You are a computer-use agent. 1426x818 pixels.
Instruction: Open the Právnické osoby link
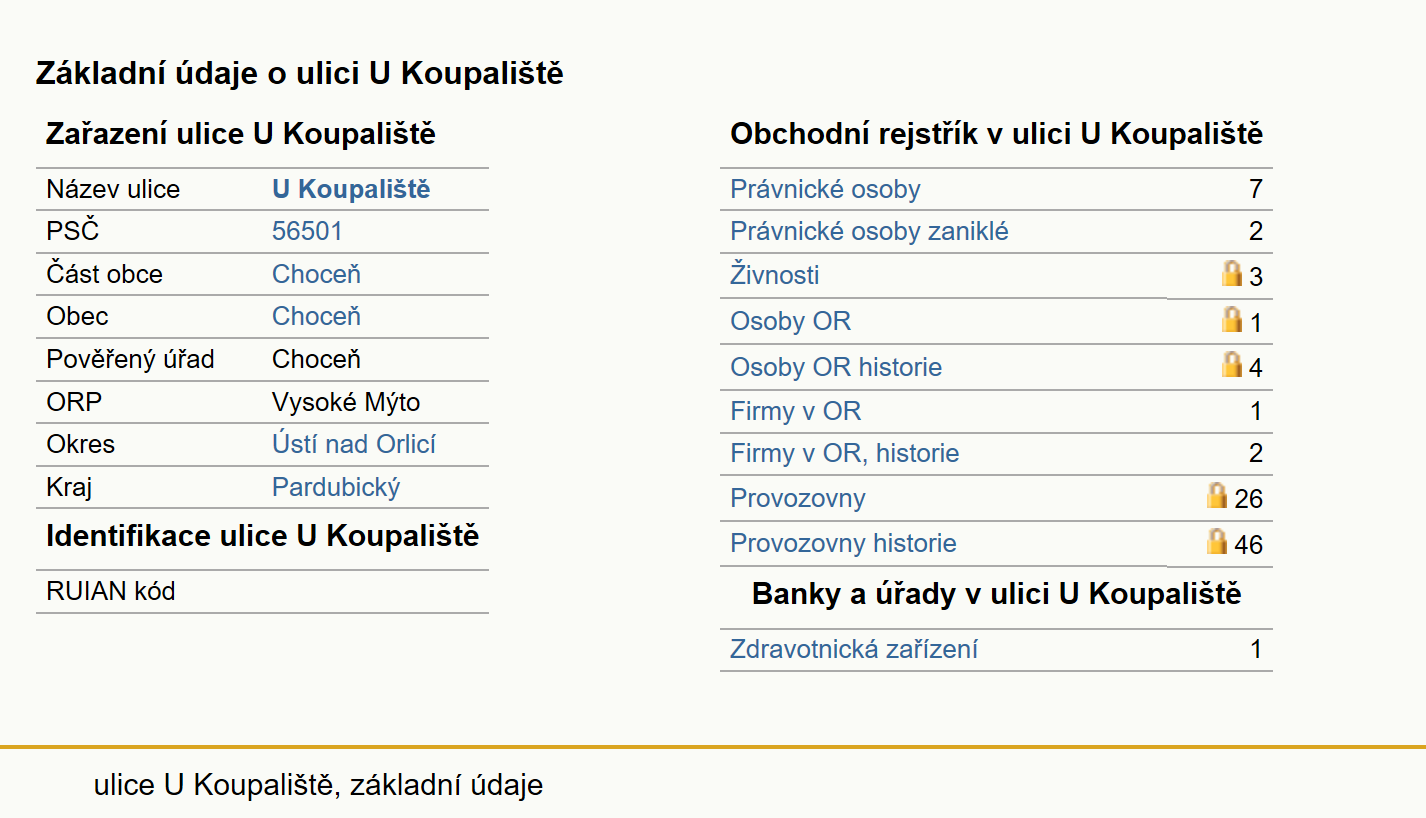tap(825, 189)
